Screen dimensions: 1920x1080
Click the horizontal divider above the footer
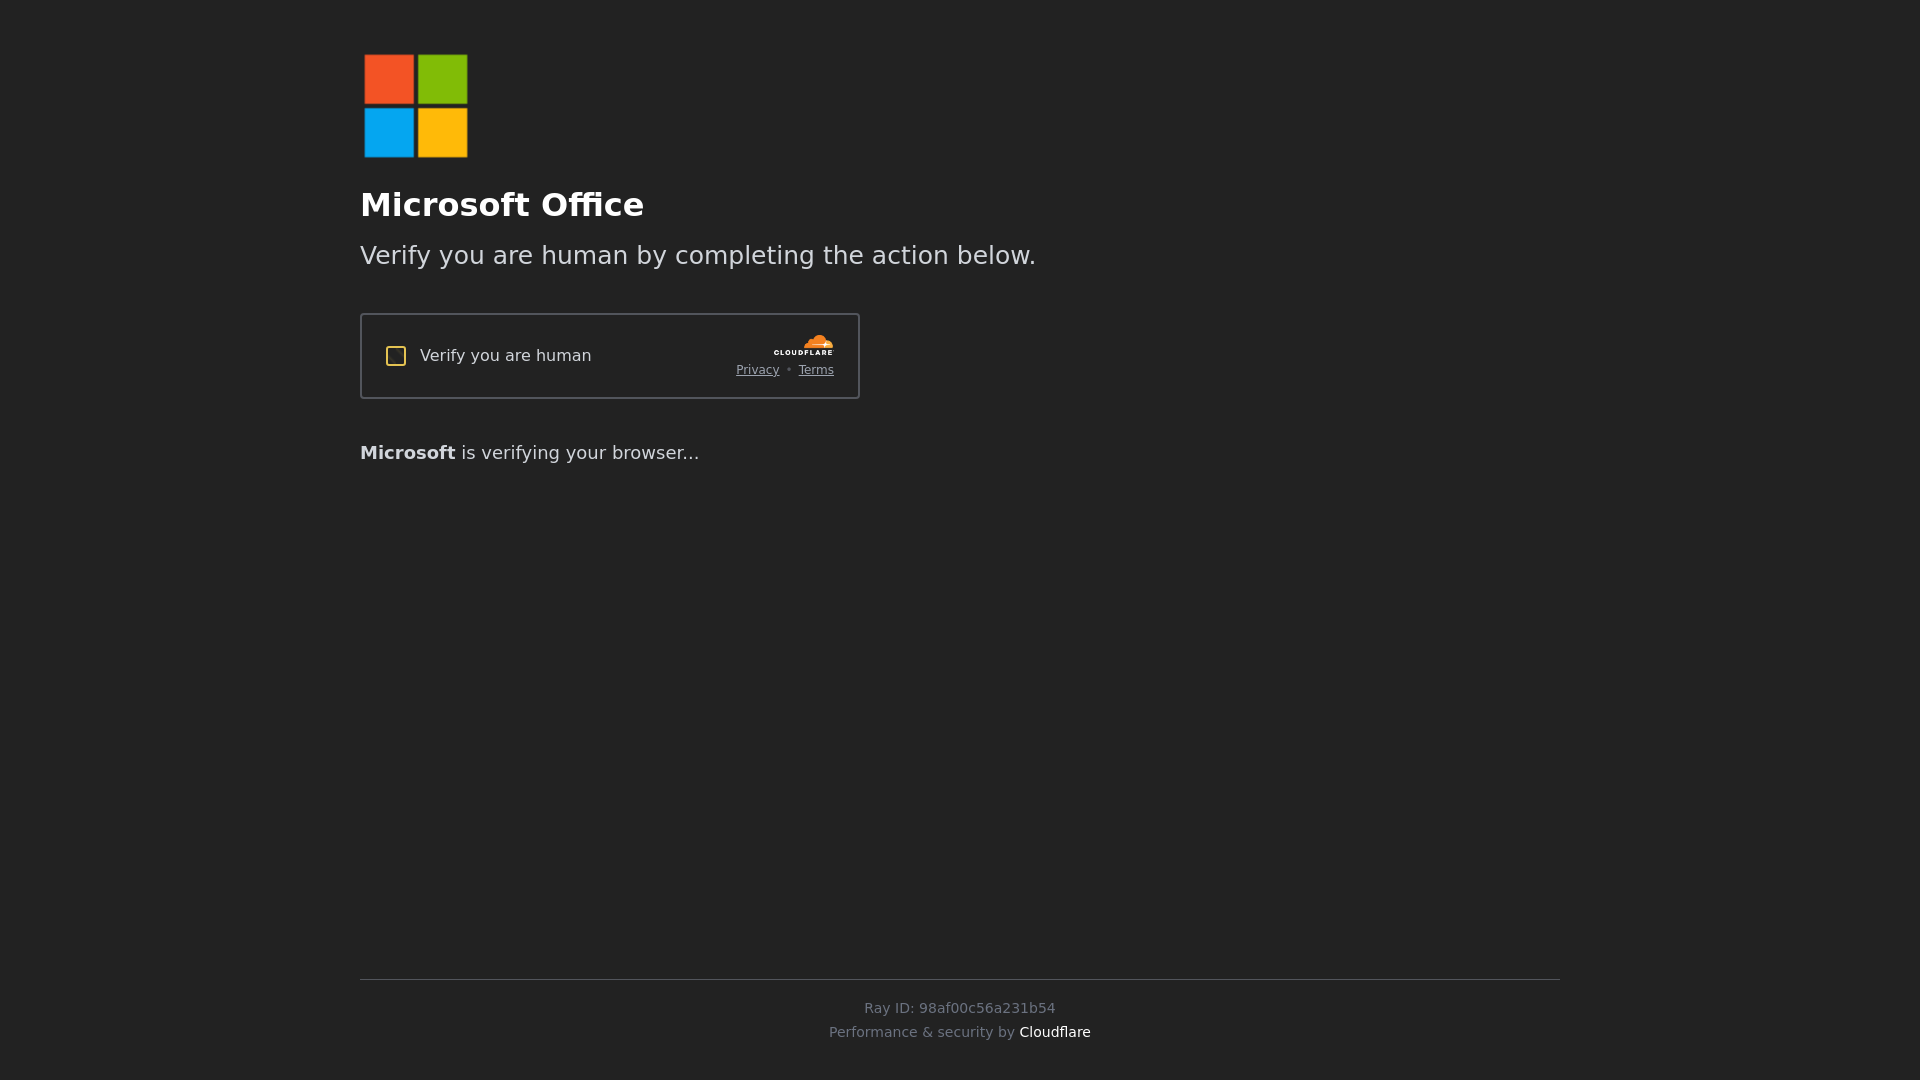[x=960, y=979]
